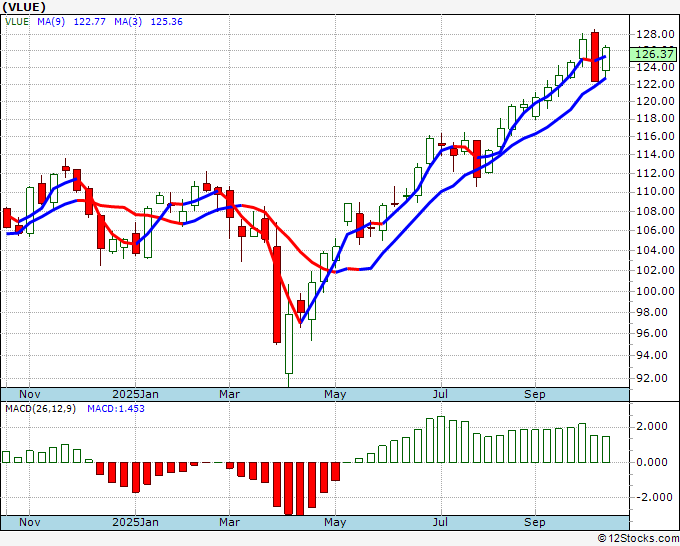Click the tallest green MACD histogram bar at Jul
Viewport: 680px width, 546px height.
[x=441, y=439]
